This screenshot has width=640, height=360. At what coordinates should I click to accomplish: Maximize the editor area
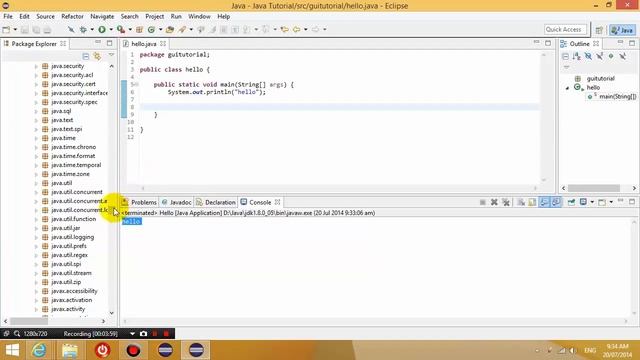tap(548, 43)
